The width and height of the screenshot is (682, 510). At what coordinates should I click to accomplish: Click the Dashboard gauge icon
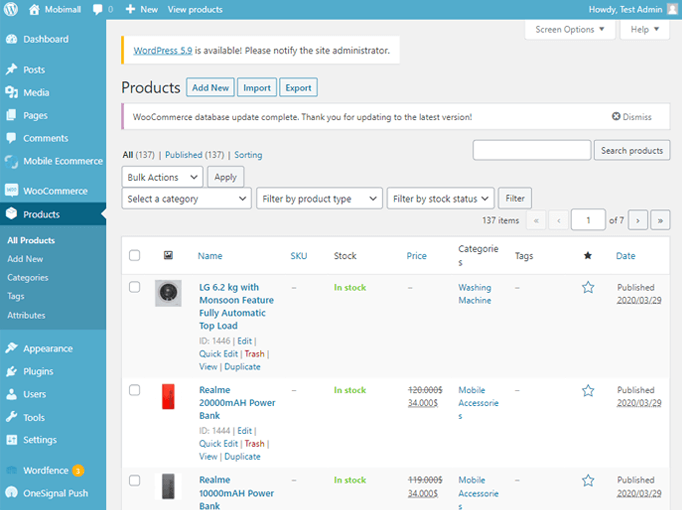tap(12, 39)
